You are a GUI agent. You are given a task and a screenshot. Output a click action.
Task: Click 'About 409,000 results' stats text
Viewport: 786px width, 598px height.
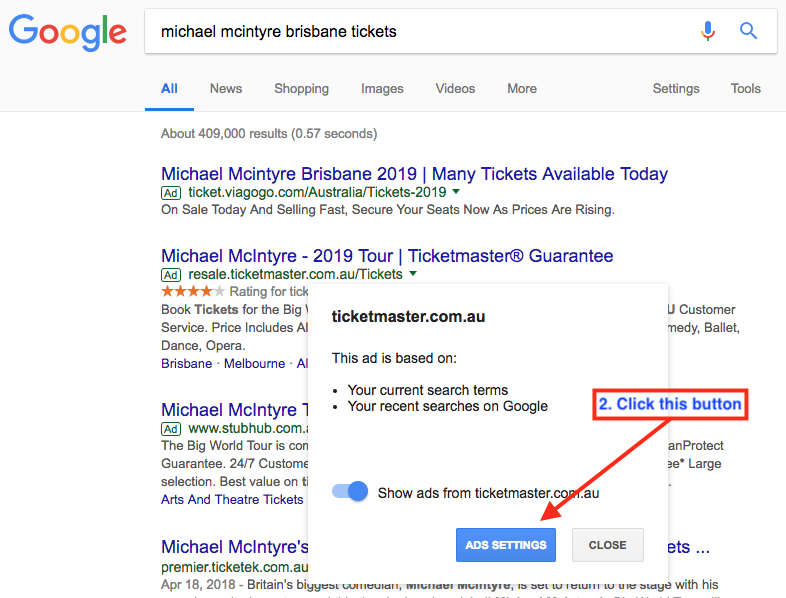point(269,134)
